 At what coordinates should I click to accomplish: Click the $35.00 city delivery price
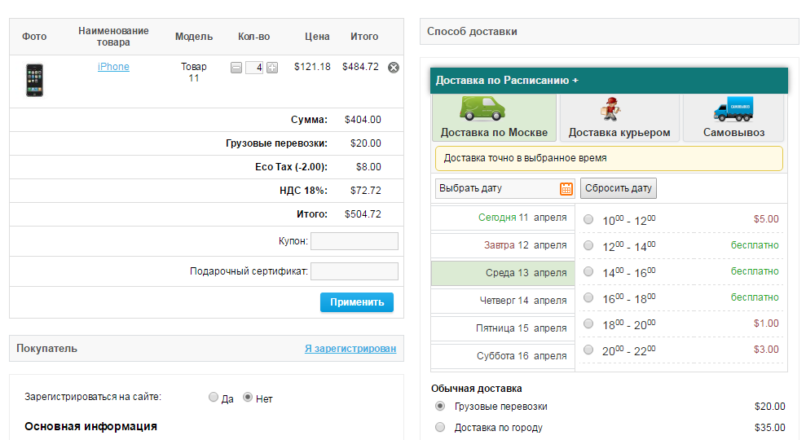click(x=770, y=428)
